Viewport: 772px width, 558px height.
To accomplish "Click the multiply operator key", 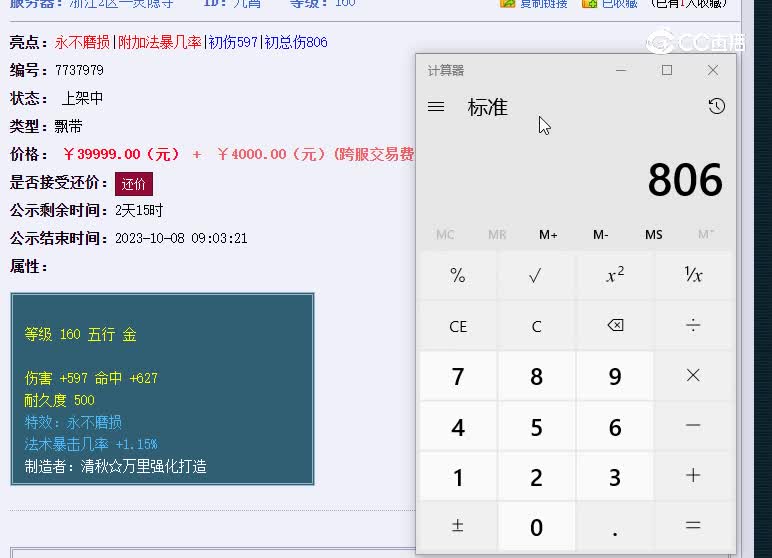I will [x=693, y=376].
